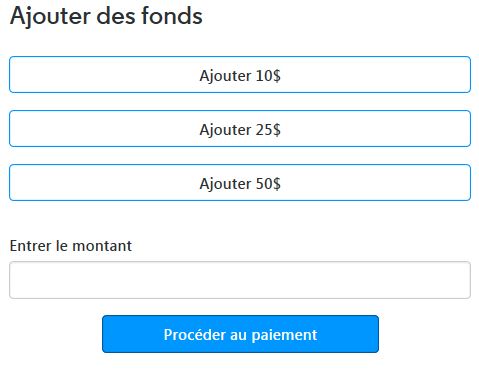479x374 pixels.
Task: Select the 10$ top-up button
Action: [240, 75]
